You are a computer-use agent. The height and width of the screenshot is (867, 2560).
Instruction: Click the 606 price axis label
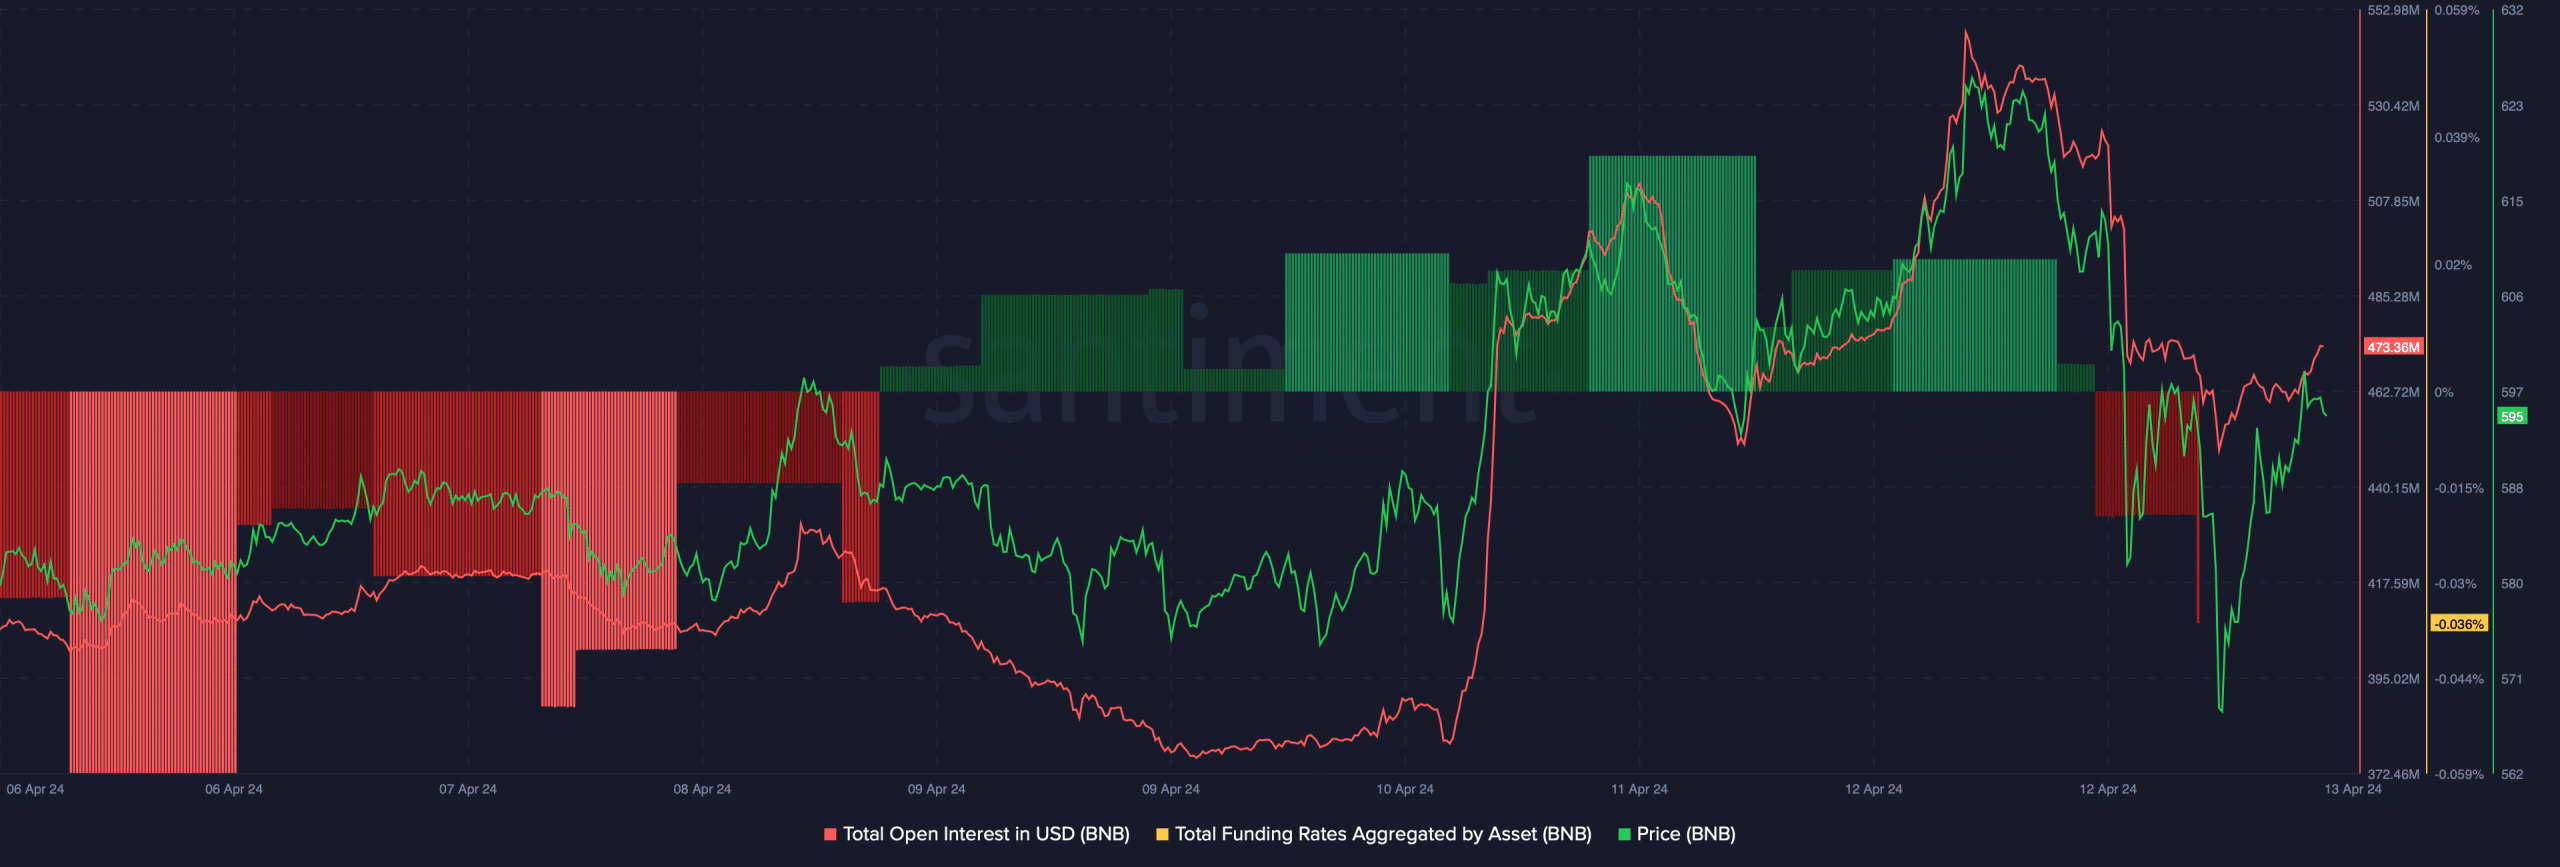(x=2512, y=297)
